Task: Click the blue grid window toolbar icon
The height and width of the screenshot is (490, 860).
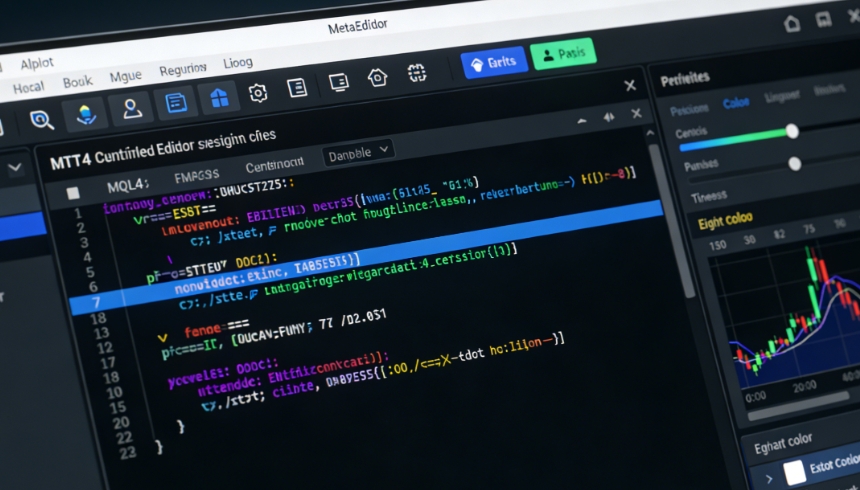Action: pos(217,98)
